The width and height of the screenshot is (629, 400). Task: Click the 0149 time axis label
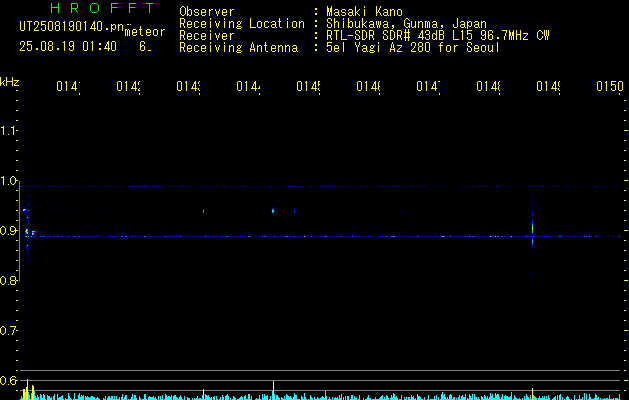[x=548, y=86]
